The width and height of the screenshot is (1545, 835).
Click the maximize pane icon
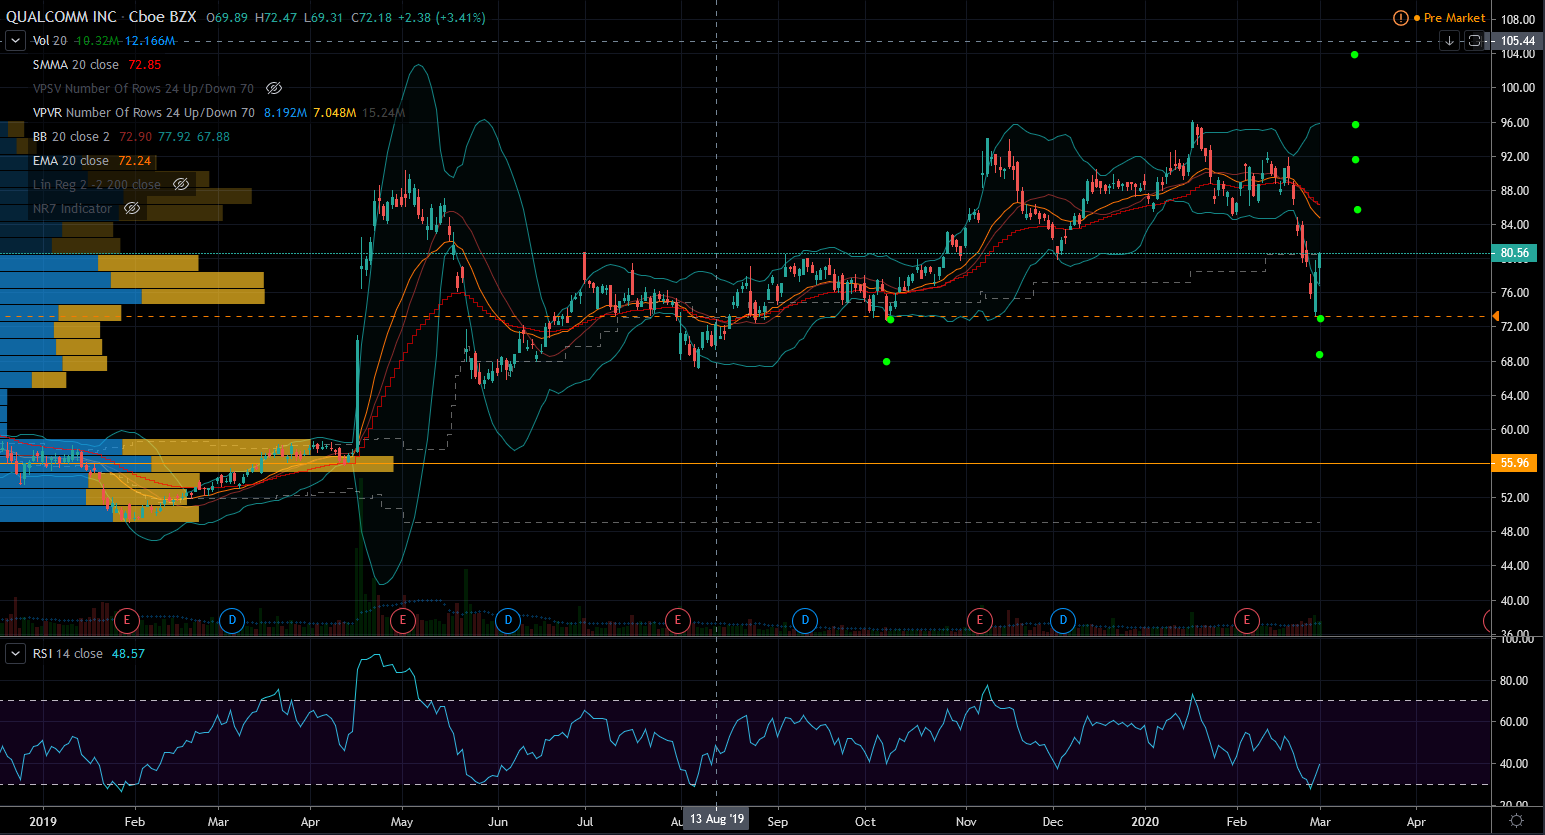(1474, 41)
